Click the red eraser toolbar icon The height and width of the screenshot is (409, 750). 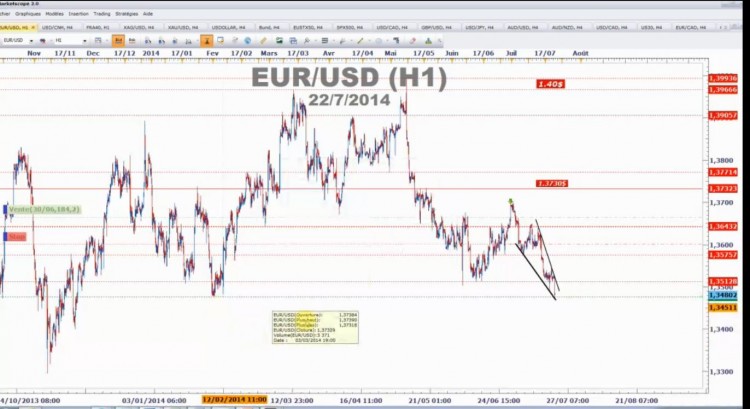412,41
